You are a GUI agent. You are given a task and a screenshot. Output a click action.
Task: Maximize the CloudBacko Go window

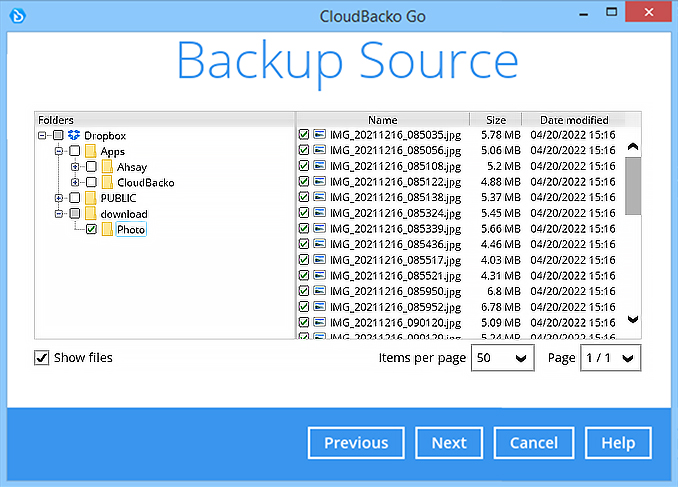pos(611,12)
